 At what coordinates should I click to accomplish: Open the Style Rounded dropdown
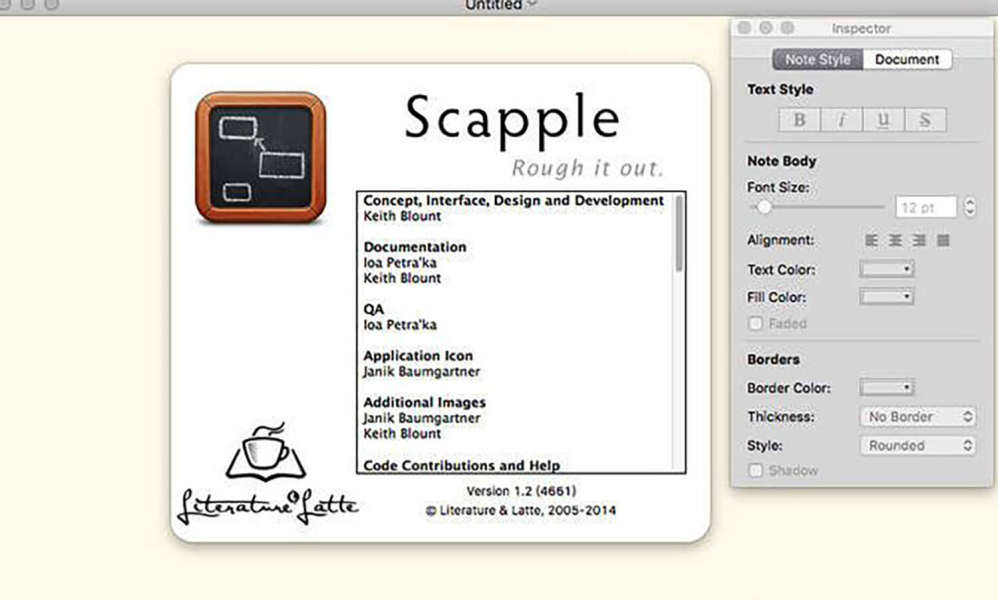pyautogui.click(x=918, y=445)
